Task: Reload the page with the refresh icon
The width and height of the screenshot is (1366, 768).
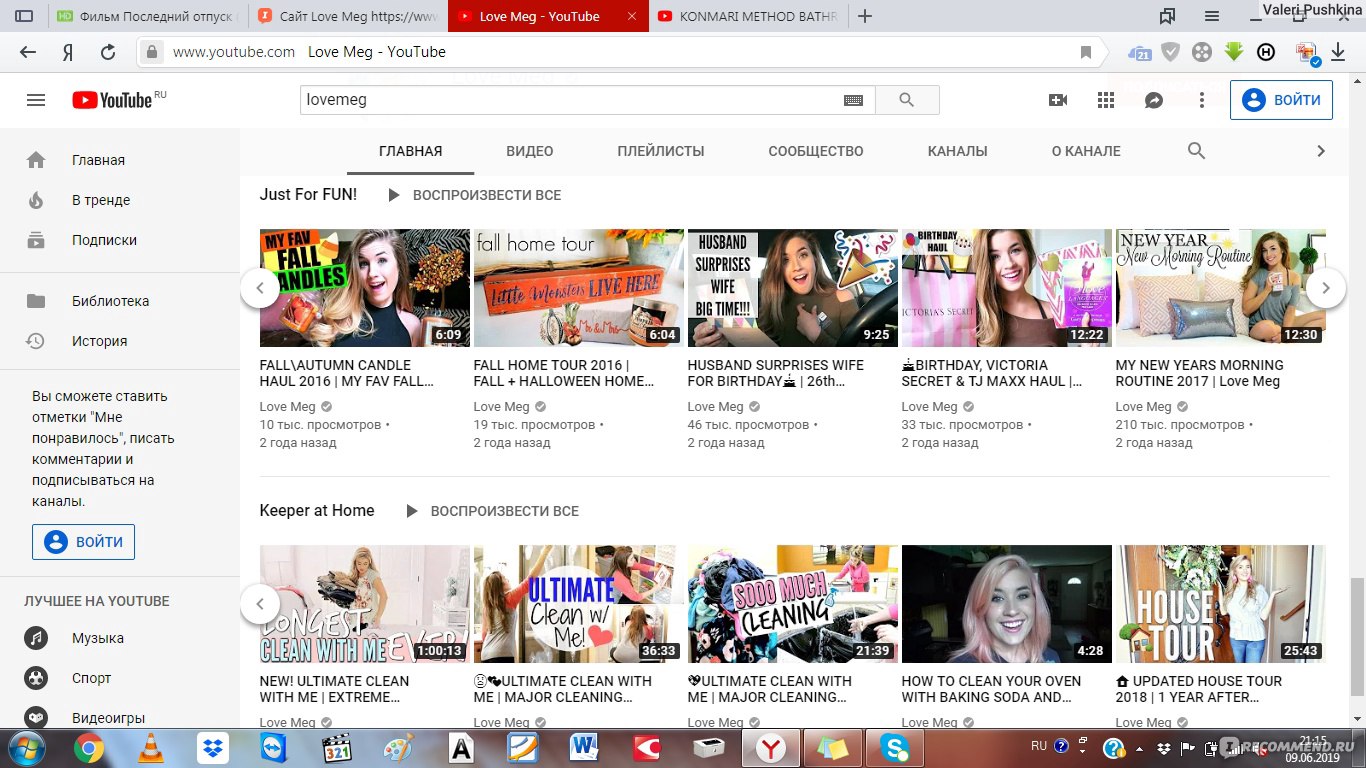Action: pyautogui.click(x=108, y=52)
